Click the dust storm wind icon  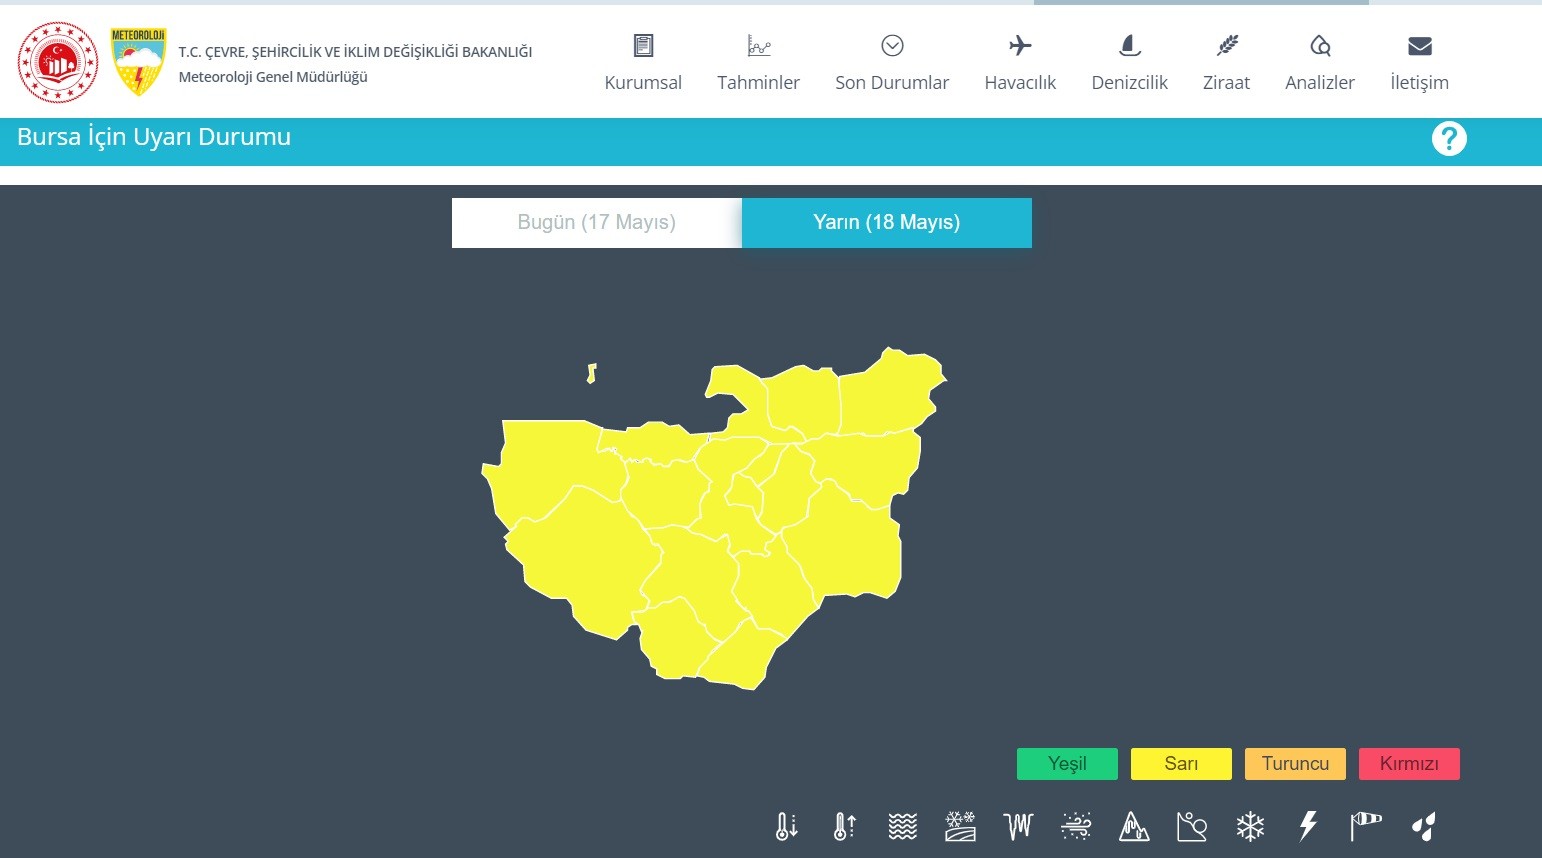(x=1076, y=826)
